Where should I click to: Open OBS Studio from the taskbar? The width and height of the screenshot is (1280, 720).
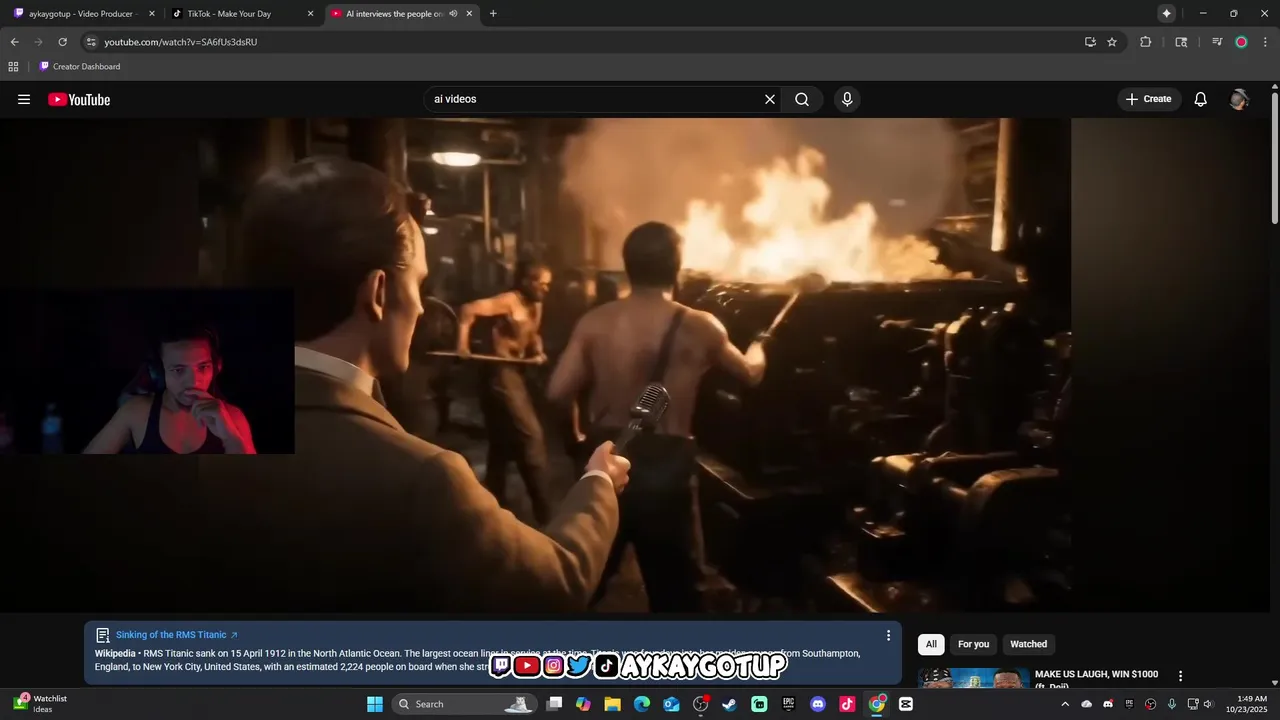701,704
